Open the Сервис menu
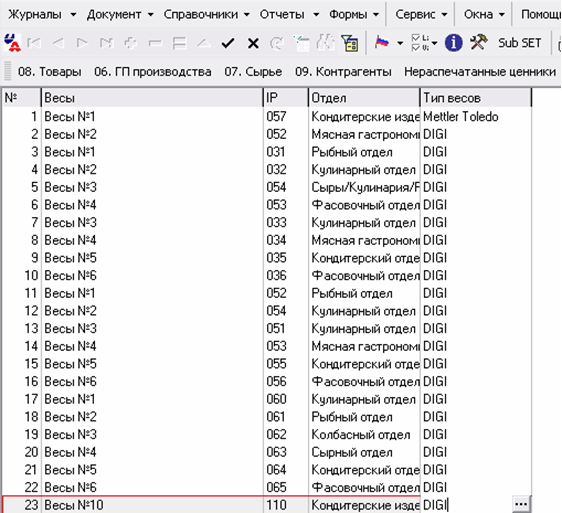This screenshot has height=513, width=562. coord(415,14)
